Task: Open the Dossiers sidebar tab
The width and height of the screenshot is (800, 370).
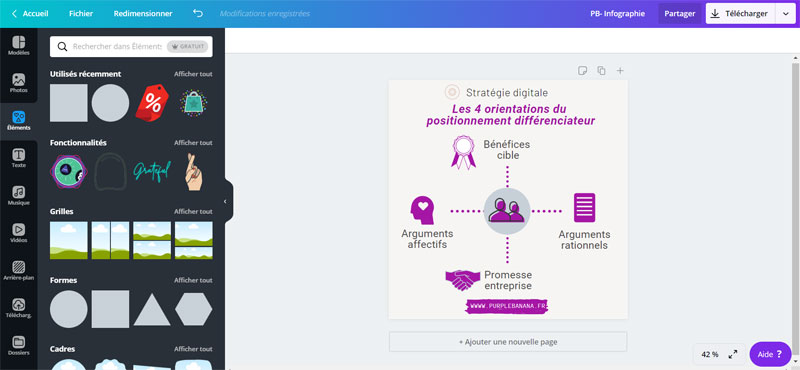Action: [18, 346]
